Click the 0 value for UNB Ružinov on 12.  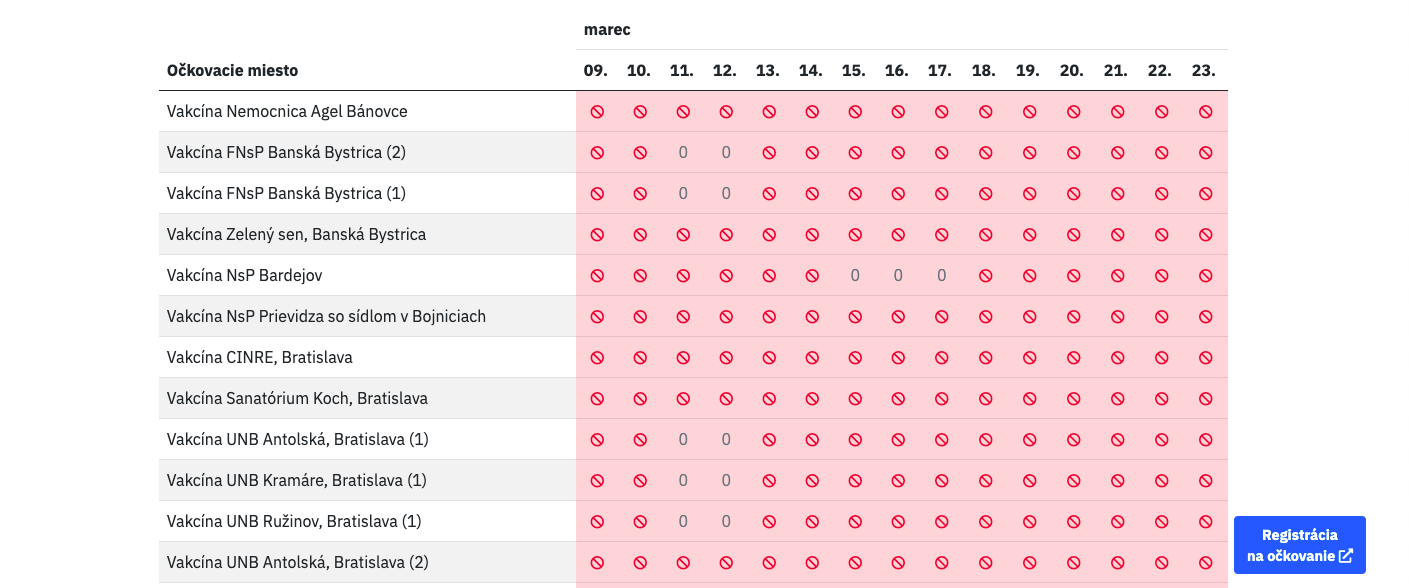tap(726, 521)
